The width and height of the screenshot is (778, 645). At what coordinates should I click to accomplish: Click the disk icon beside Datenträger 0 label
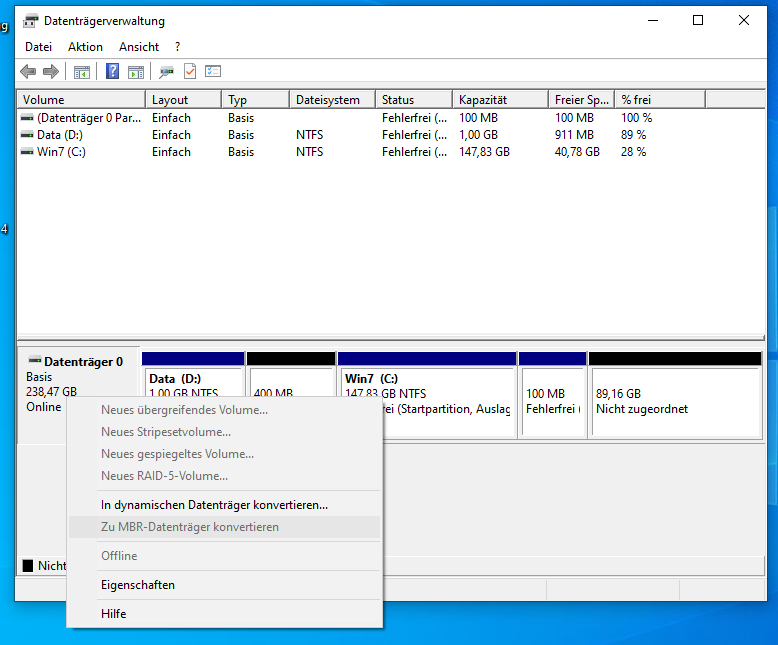pyautogui.click(x=35, y=360)
